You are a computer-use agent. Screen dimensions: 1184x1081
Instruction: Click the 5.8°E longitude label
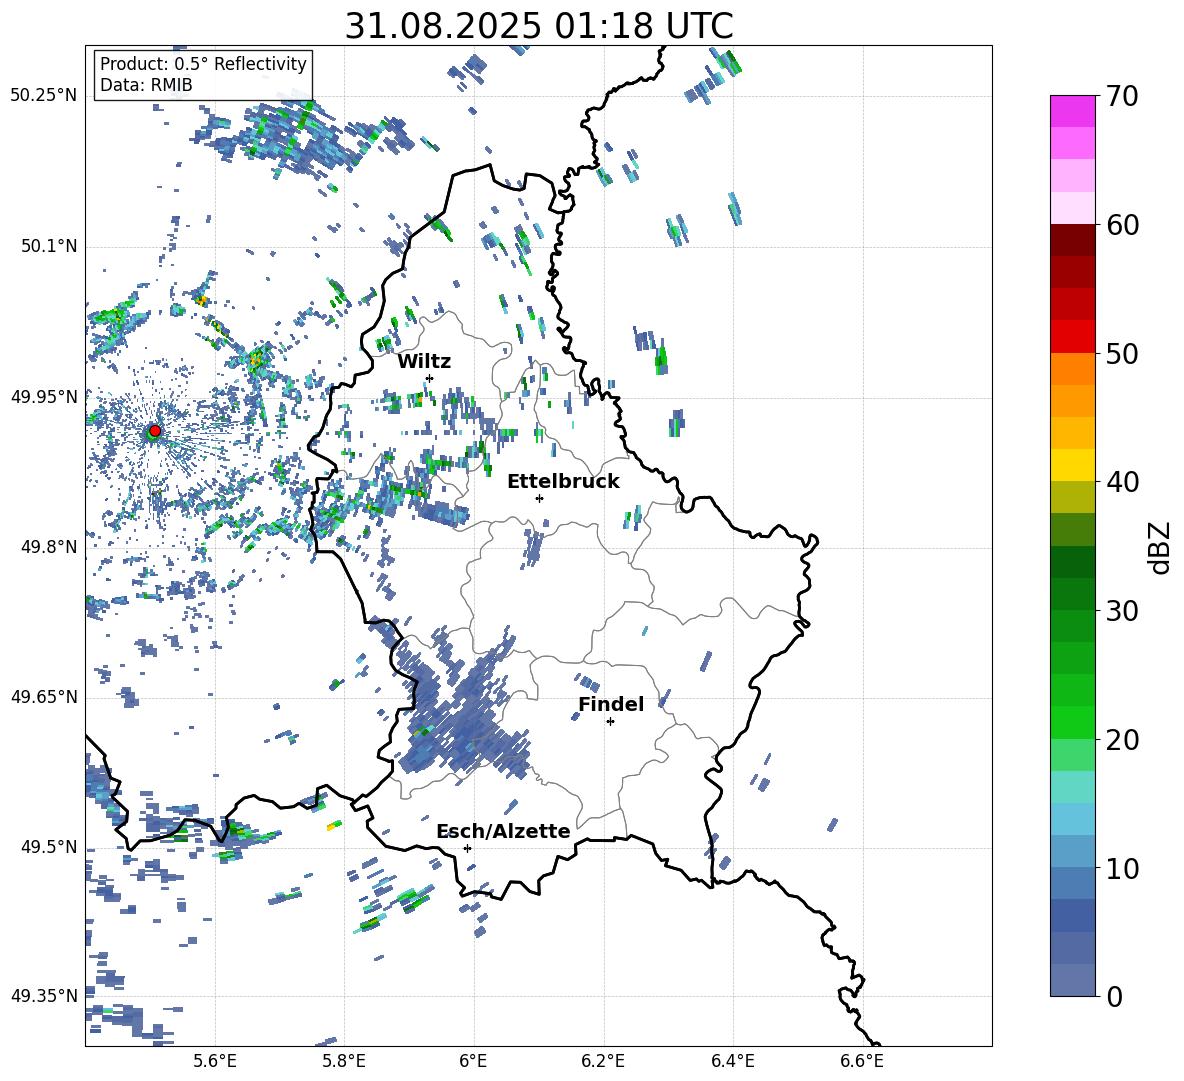point(344,1061)
